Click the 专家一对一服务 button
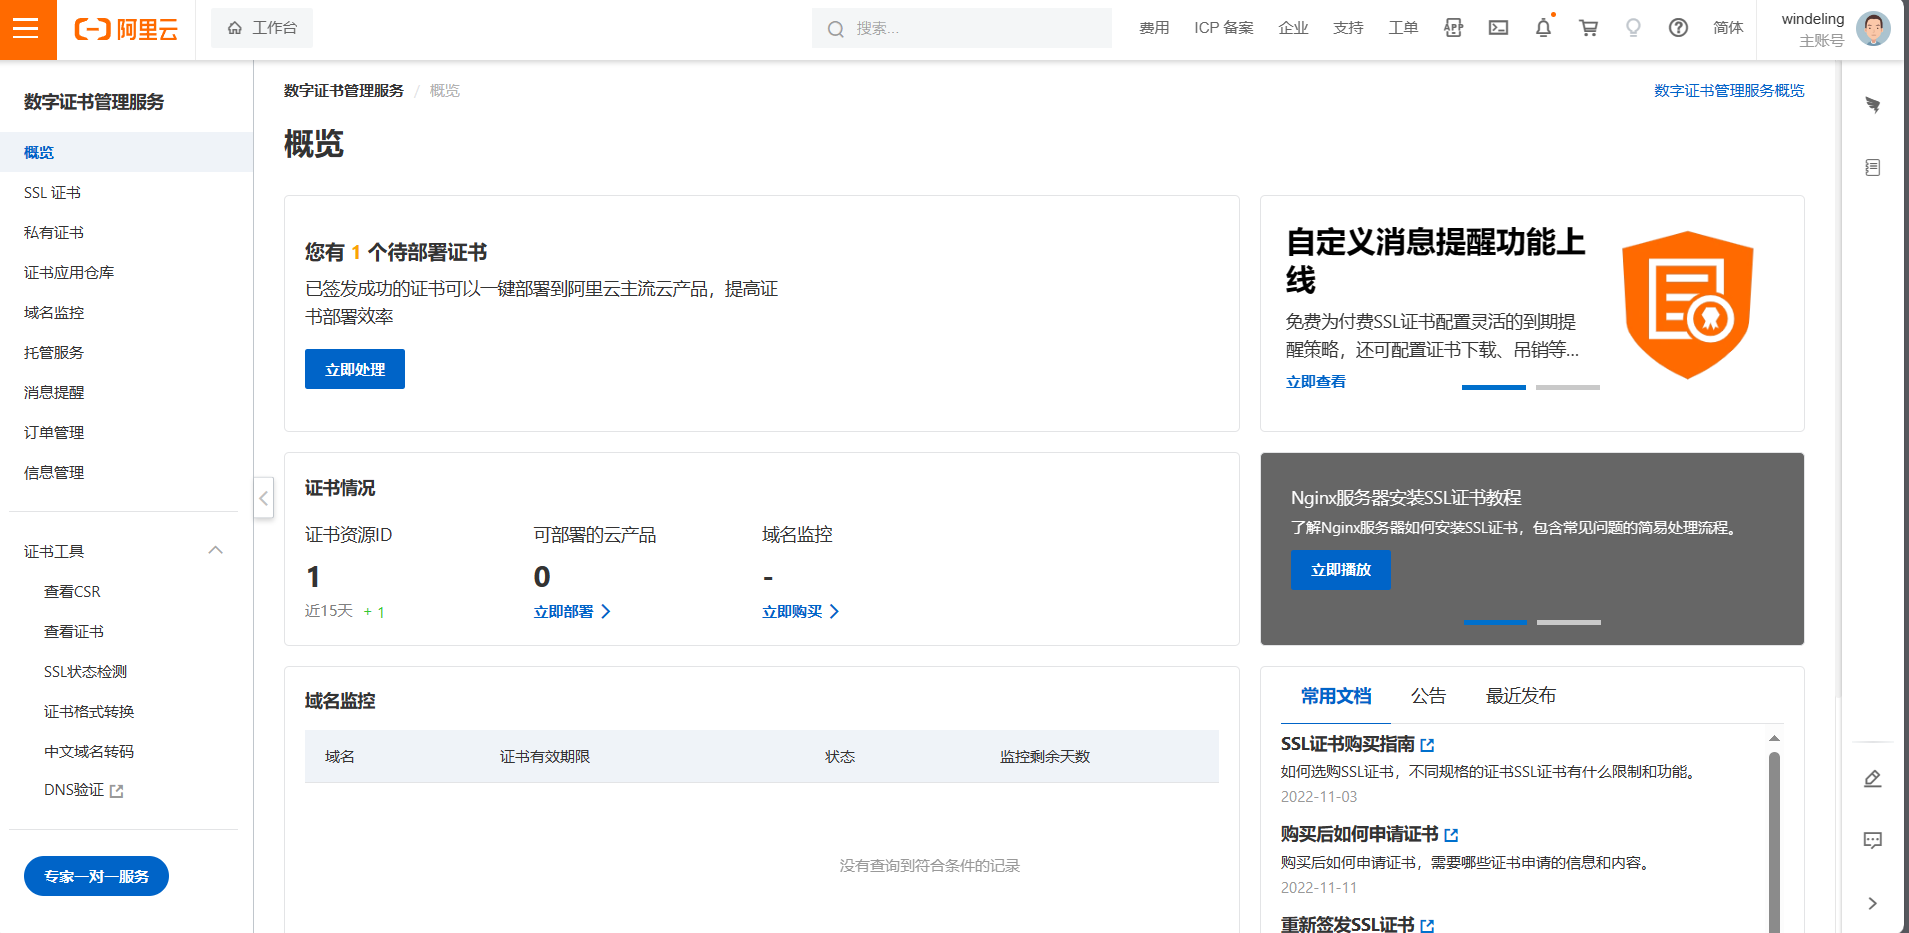Screen dimensions: 1909x933 [96, 876]
